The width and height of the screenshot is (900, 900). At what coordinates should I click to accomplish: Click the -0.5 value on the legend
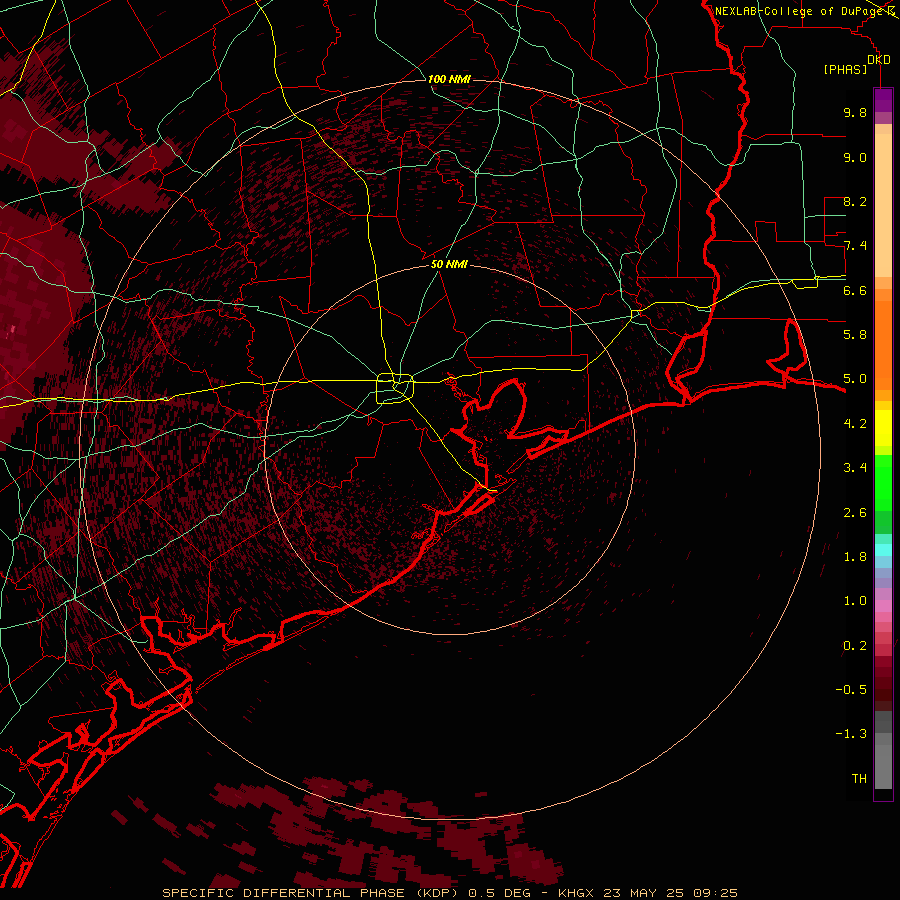(851, 690)
